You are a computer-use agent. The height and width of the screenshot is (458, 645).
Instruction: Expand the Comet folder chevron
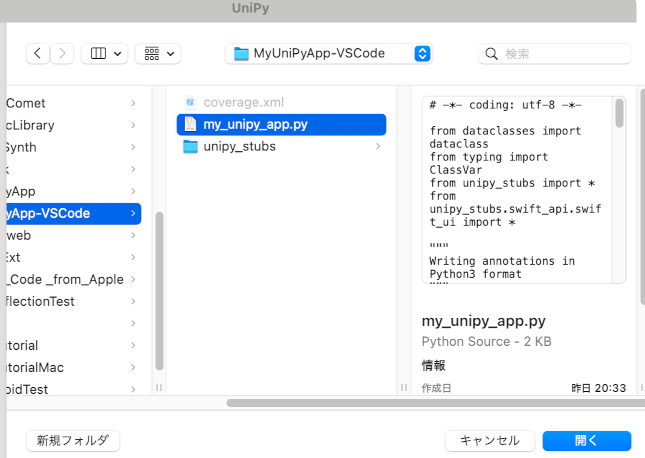point(133,103)
